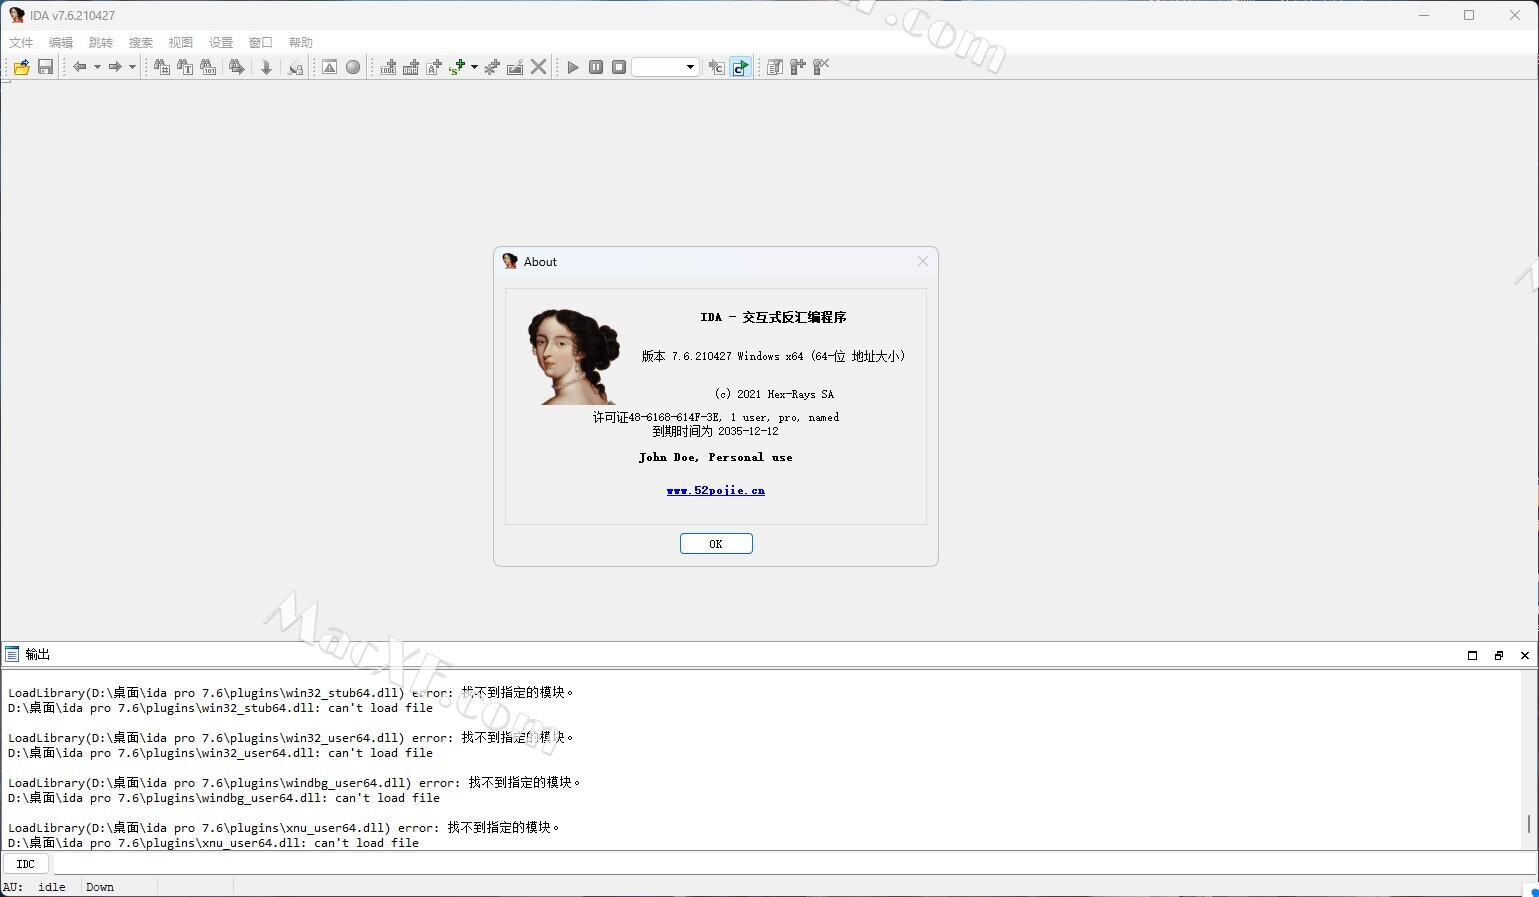Click the breakpoint circle icon

point(353,67)
